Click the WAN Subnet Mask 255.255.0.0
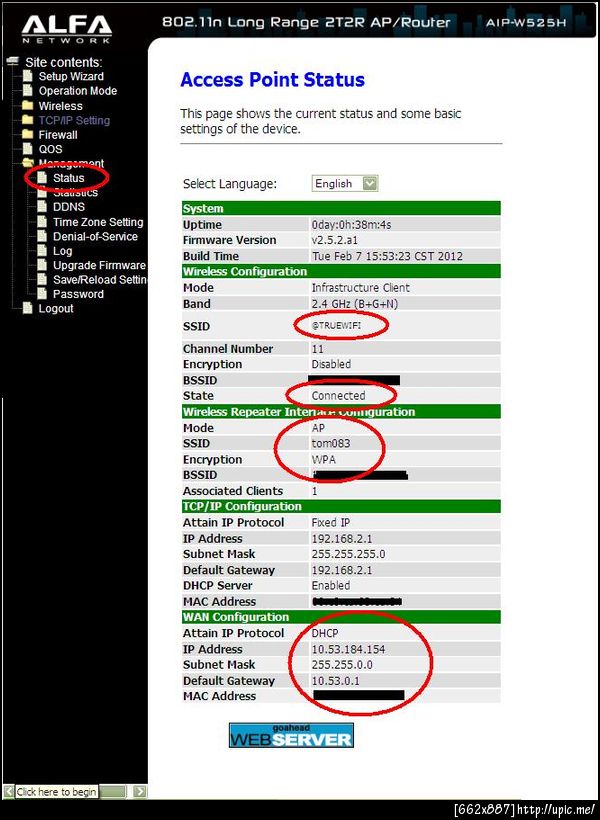The width and height of the screenshot is (600, 820). (x=342, y=665)
